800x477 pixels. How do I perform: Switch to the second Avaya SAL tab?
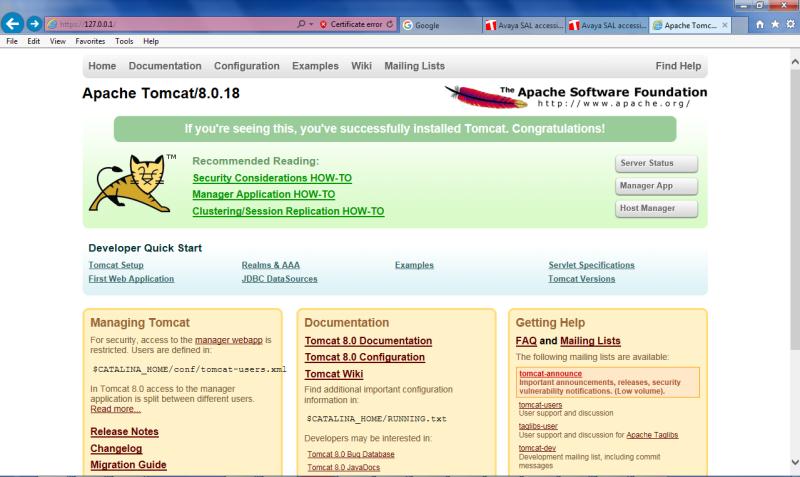point(607,25)
